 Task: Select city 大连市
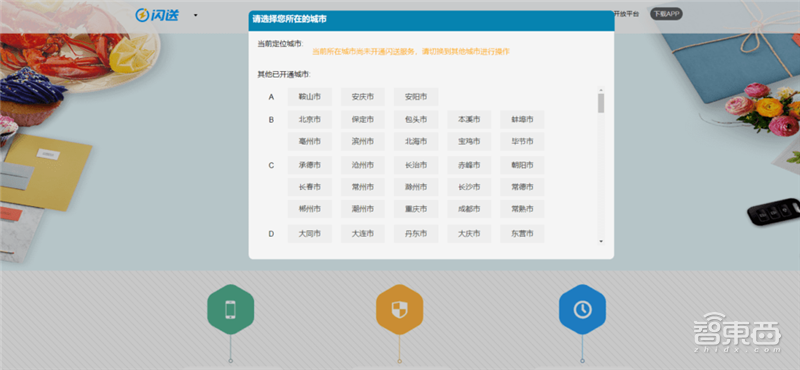click(363, 234)
